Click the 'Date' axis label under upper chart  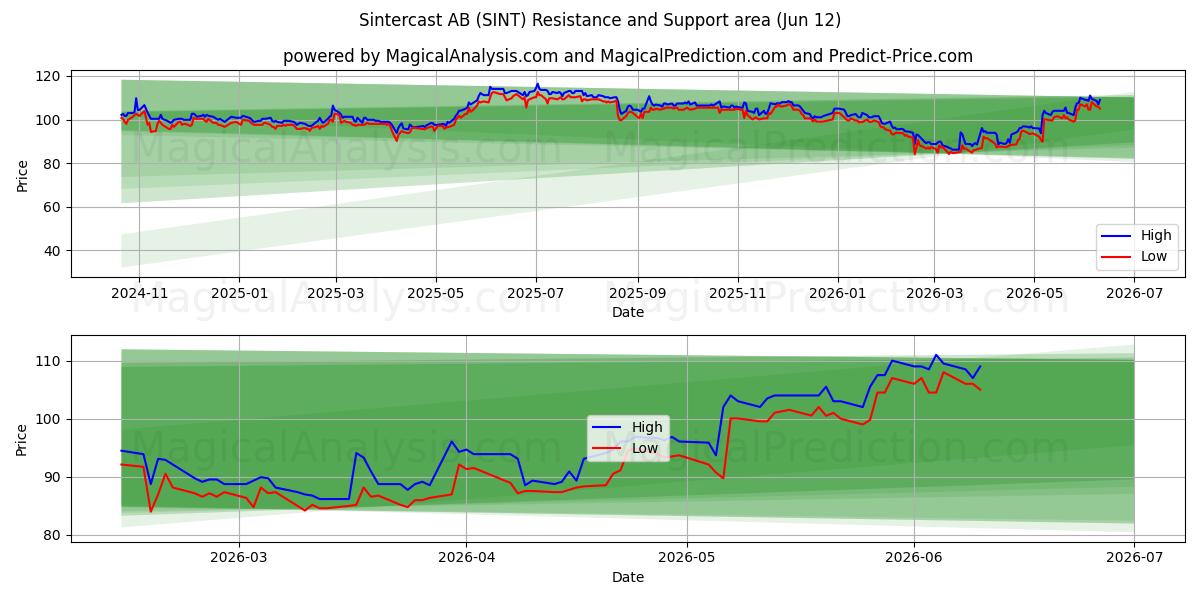[x=628, y=312]
